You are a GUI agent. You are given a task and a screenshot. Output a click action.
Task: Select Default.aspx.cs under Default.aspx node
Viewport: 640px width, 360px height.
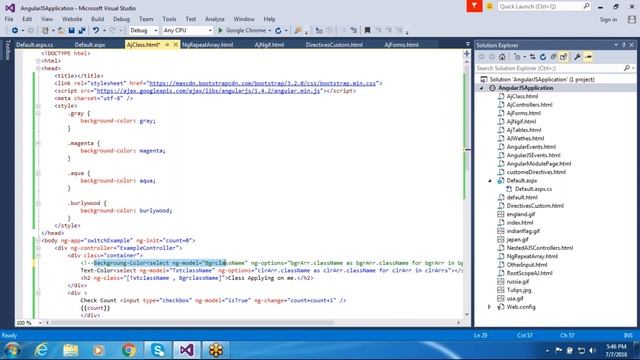click(x=533, y=189)
